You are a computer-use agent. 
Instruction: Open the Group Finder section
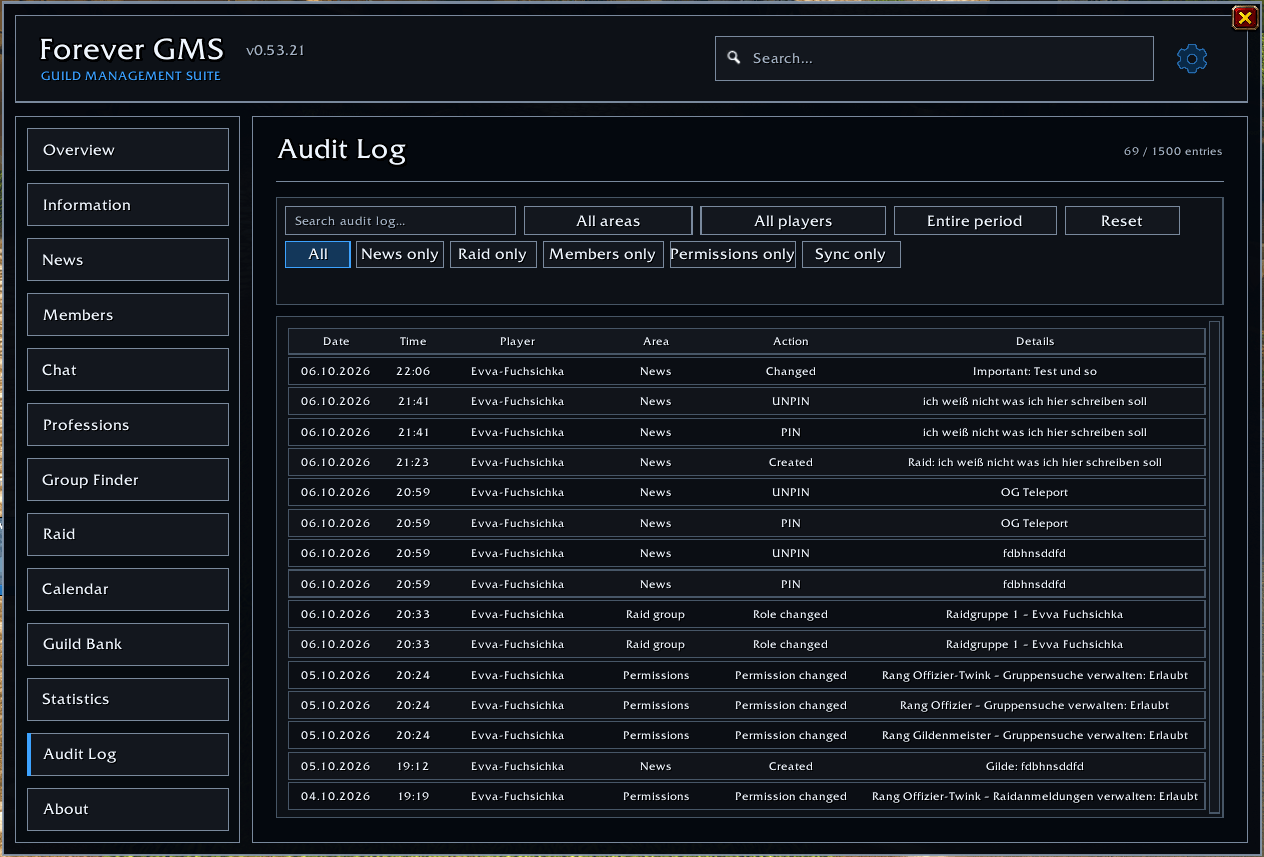tap(128, 480)
